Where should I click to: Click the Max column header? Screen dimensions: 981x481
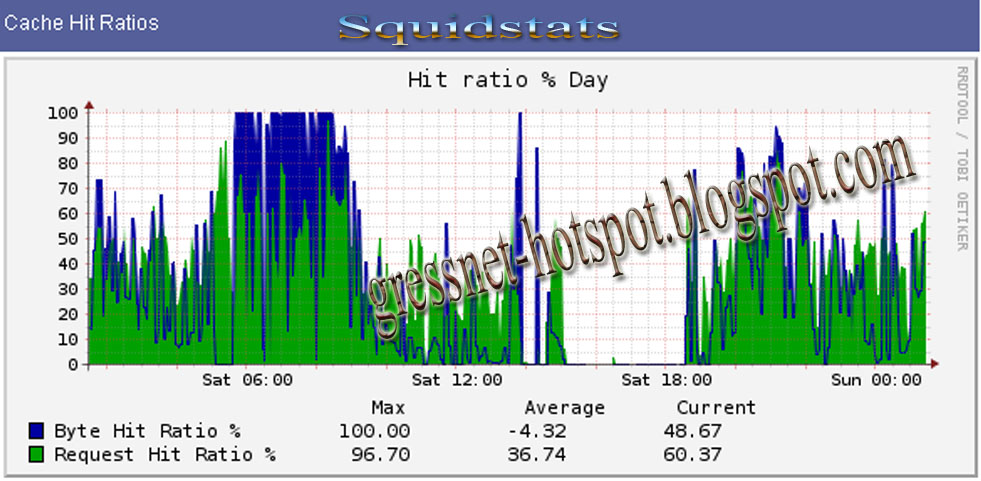point(388,408)
